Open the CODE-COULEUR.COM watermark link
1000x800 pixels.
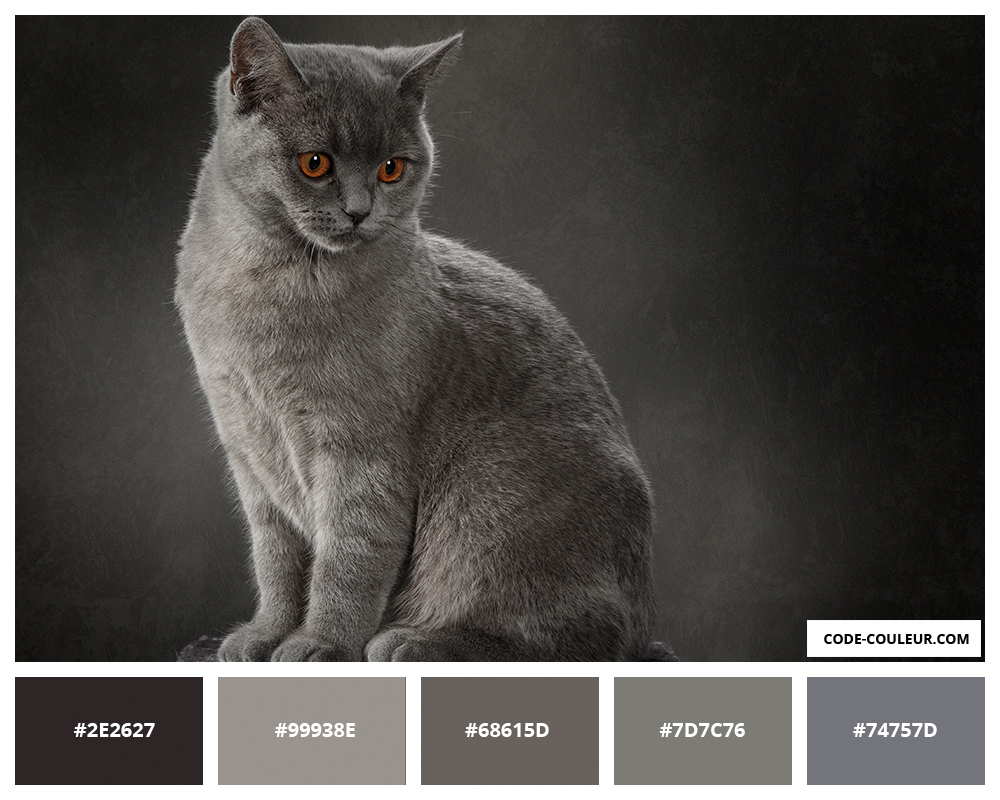tap(893, 639)
